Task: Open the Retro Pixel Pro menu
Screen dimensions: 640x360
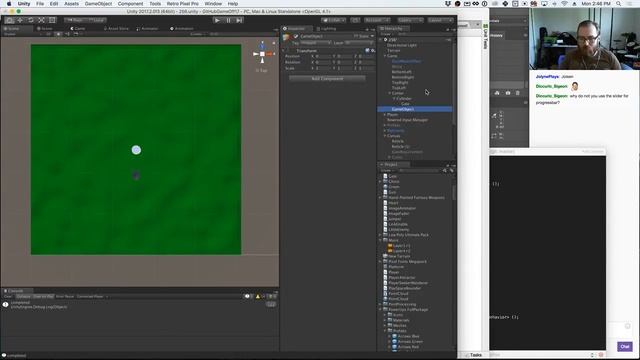Action: coord(182,4)
